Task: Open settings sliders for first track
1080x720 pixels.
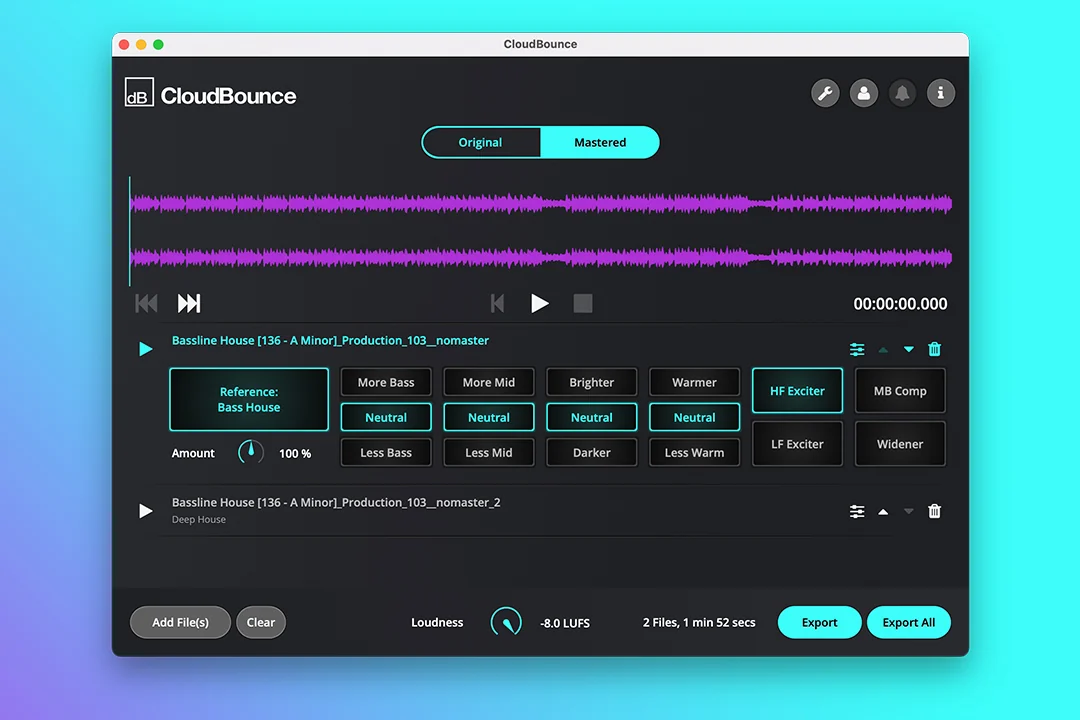Action: pyautogui.click(x=857, y=349)
